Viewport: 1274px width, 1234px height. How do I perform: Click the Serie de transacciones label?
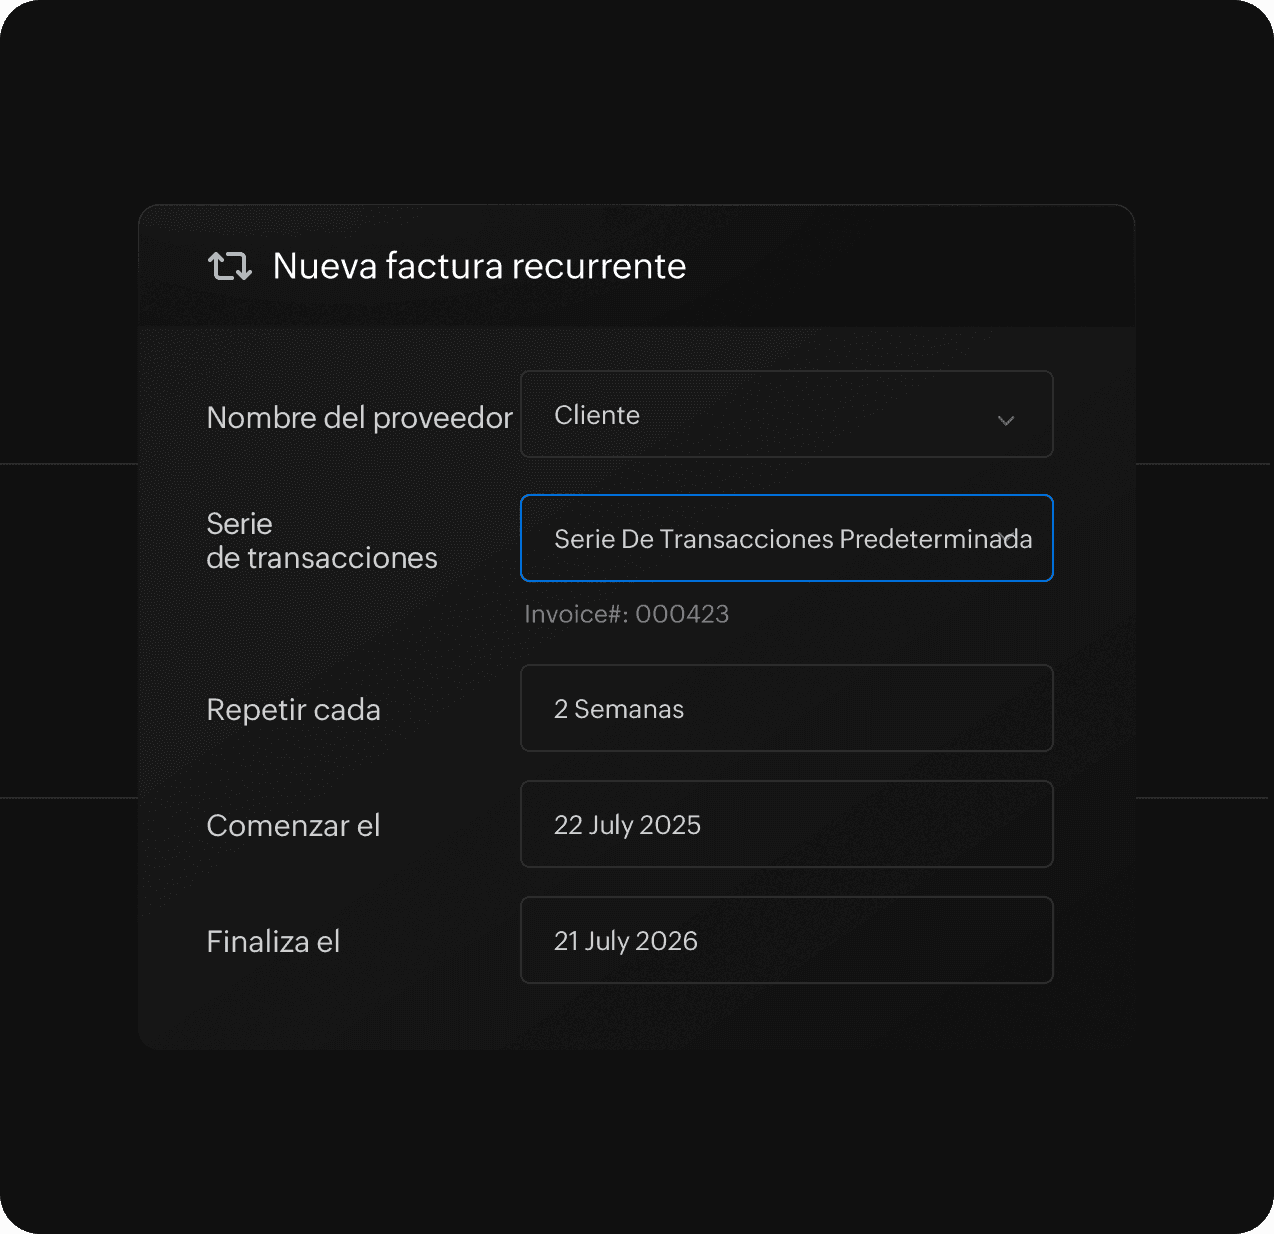[322, 541]
